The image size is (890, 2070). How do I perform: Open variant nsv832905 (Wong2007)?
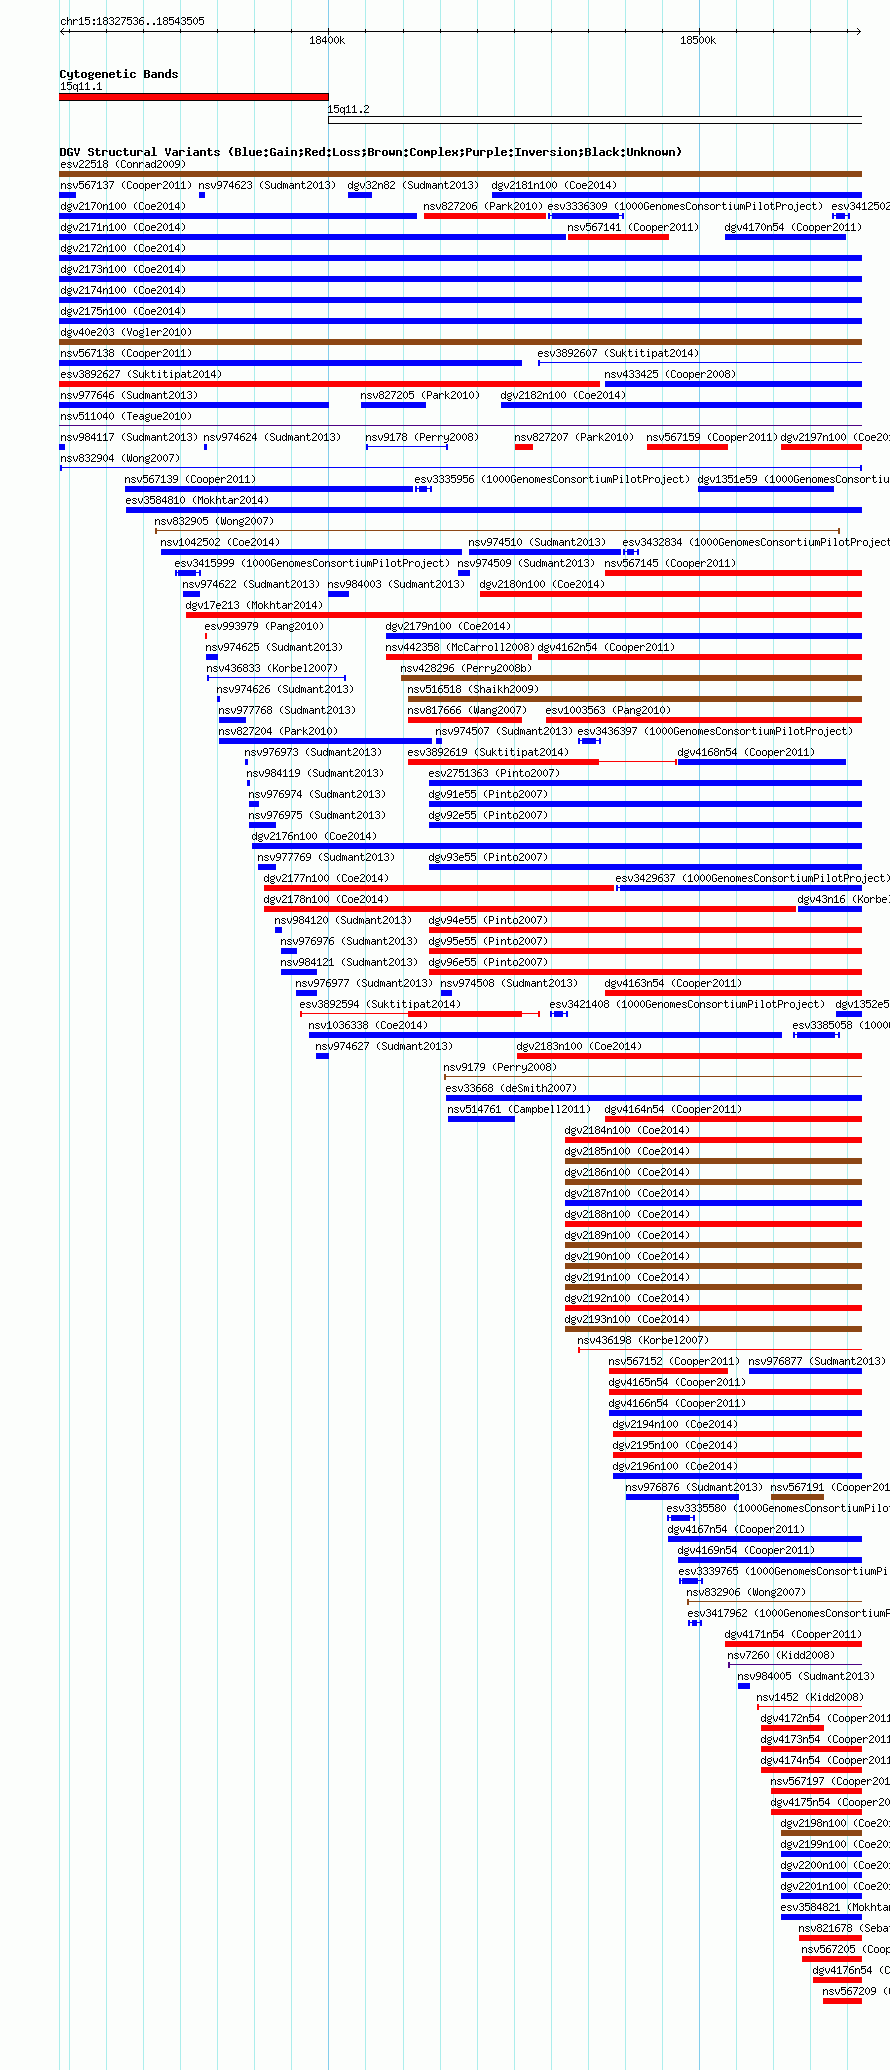215,521
